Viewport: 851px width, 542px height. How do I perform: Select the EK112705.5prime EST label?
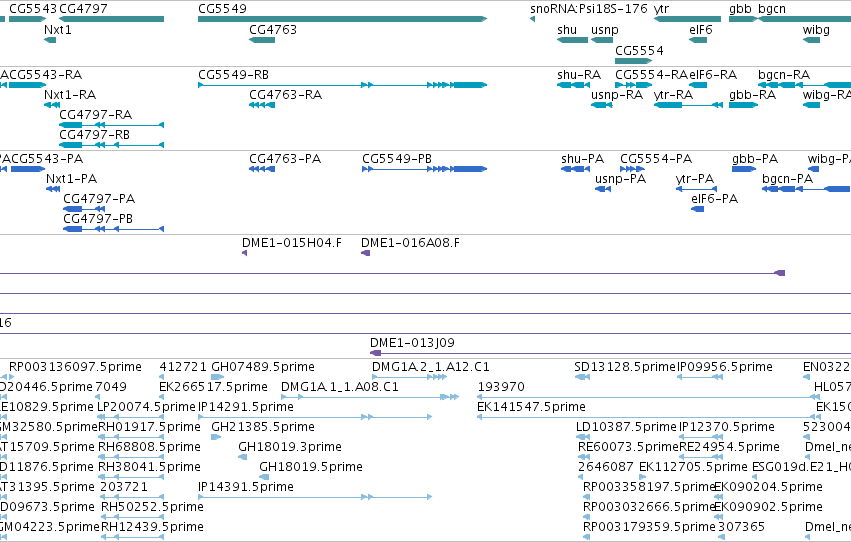tap(694, 467)
